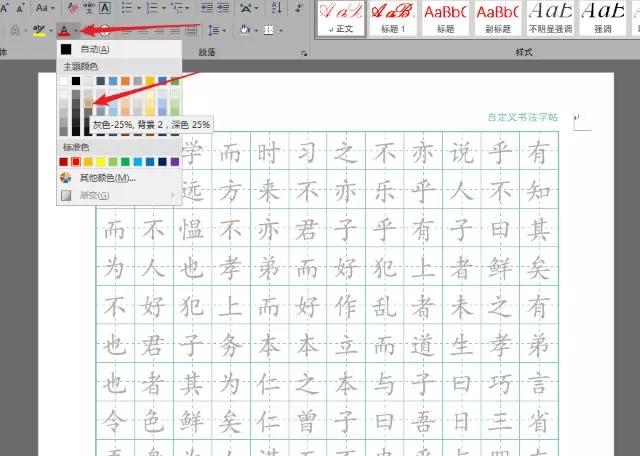Apply the 正文 style

[341, 18]
